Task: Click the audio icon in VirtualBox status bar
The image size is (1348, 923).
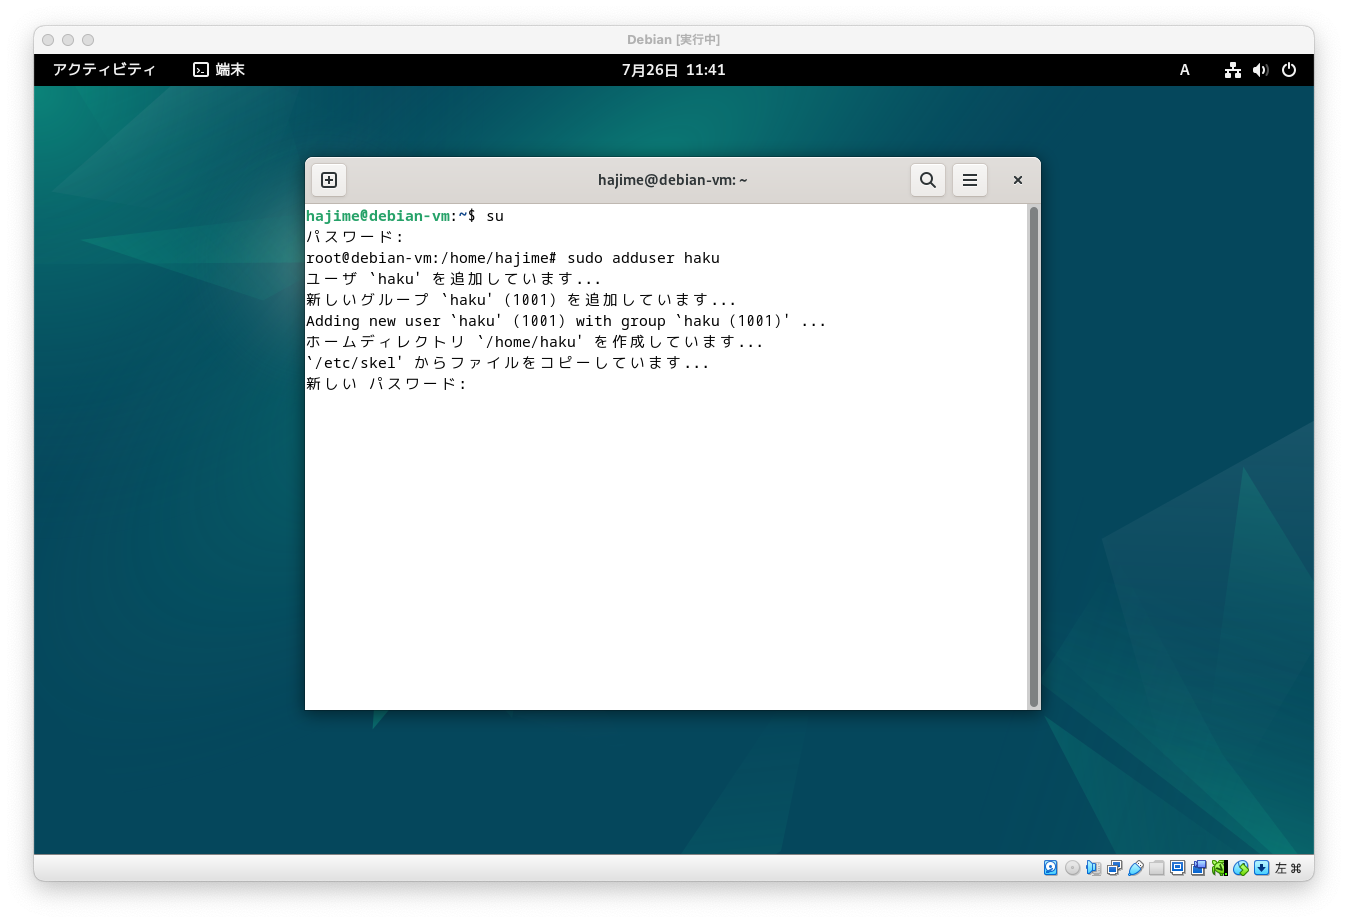Action: (x=1093, y=868)
